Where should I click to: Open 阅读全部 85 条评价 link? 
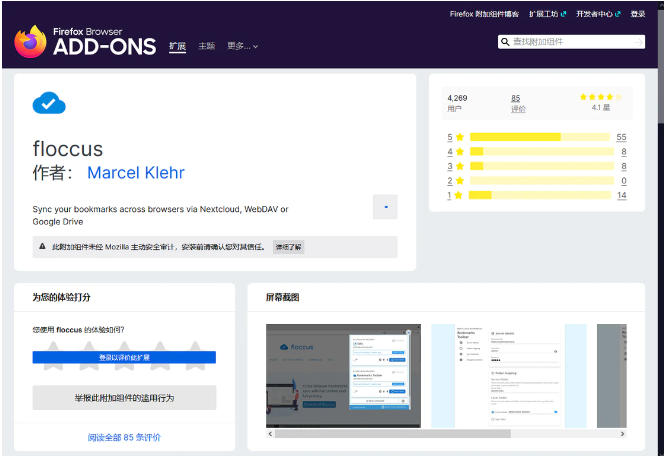[x=124, y=437]
